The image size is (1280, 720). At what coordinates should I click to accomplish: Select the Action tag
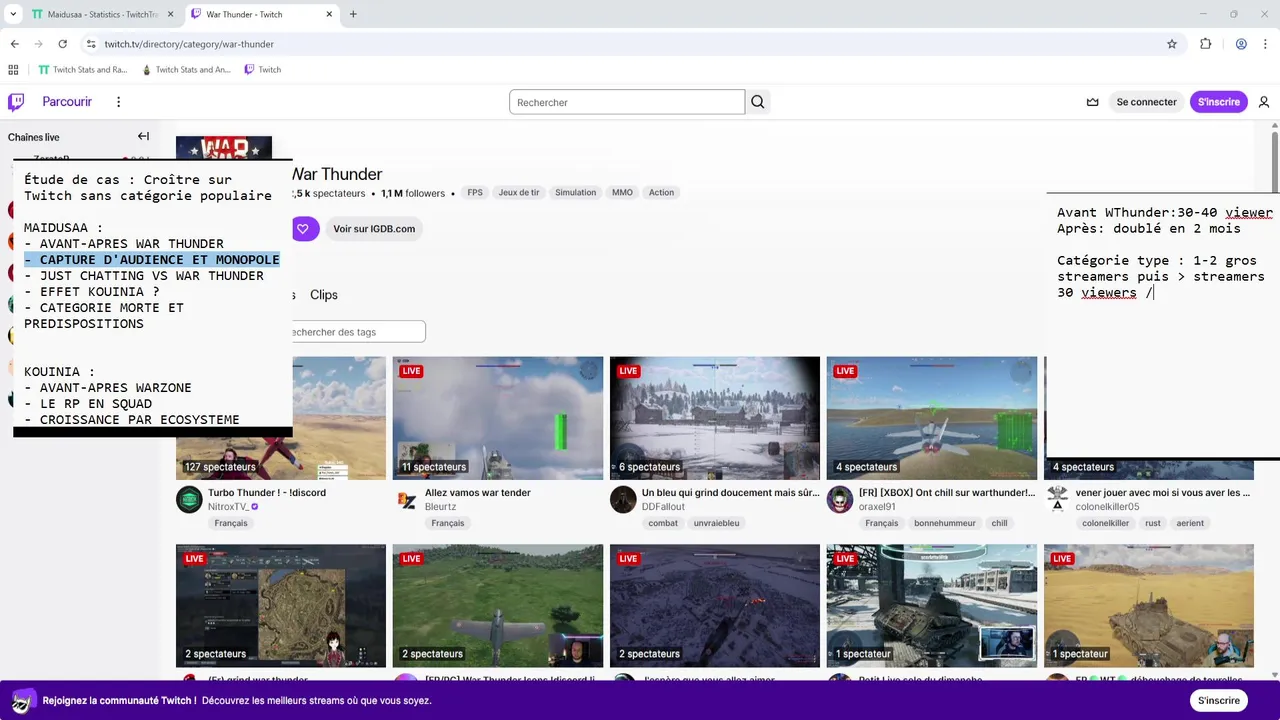click(661, 192)
